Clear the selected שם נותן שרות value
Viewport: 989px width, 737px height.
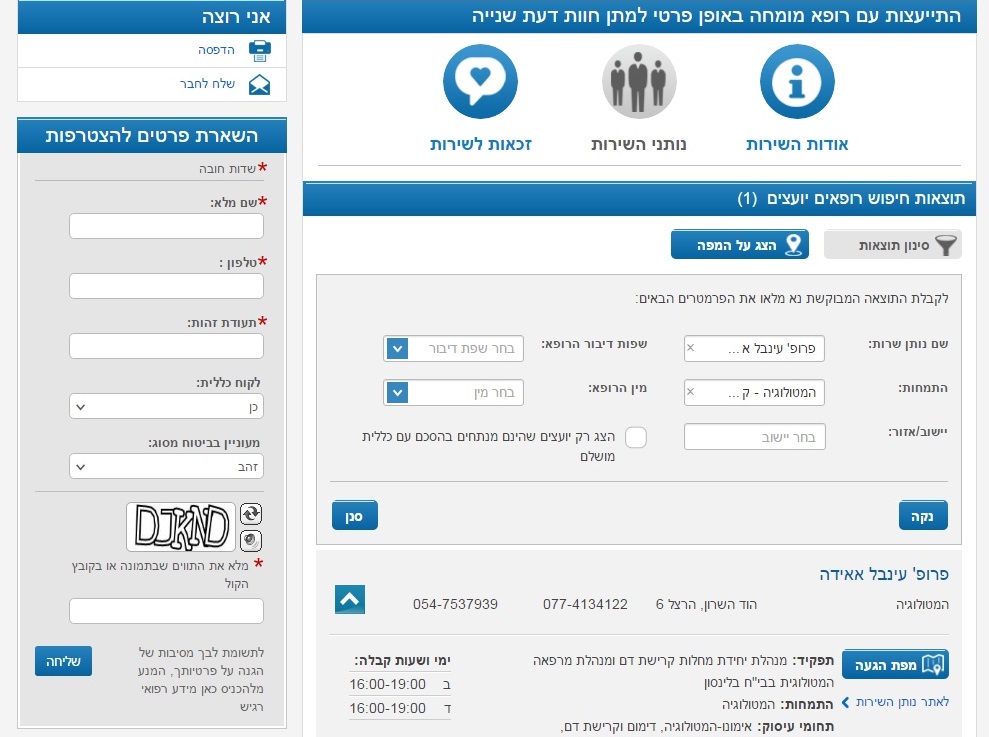690,349
